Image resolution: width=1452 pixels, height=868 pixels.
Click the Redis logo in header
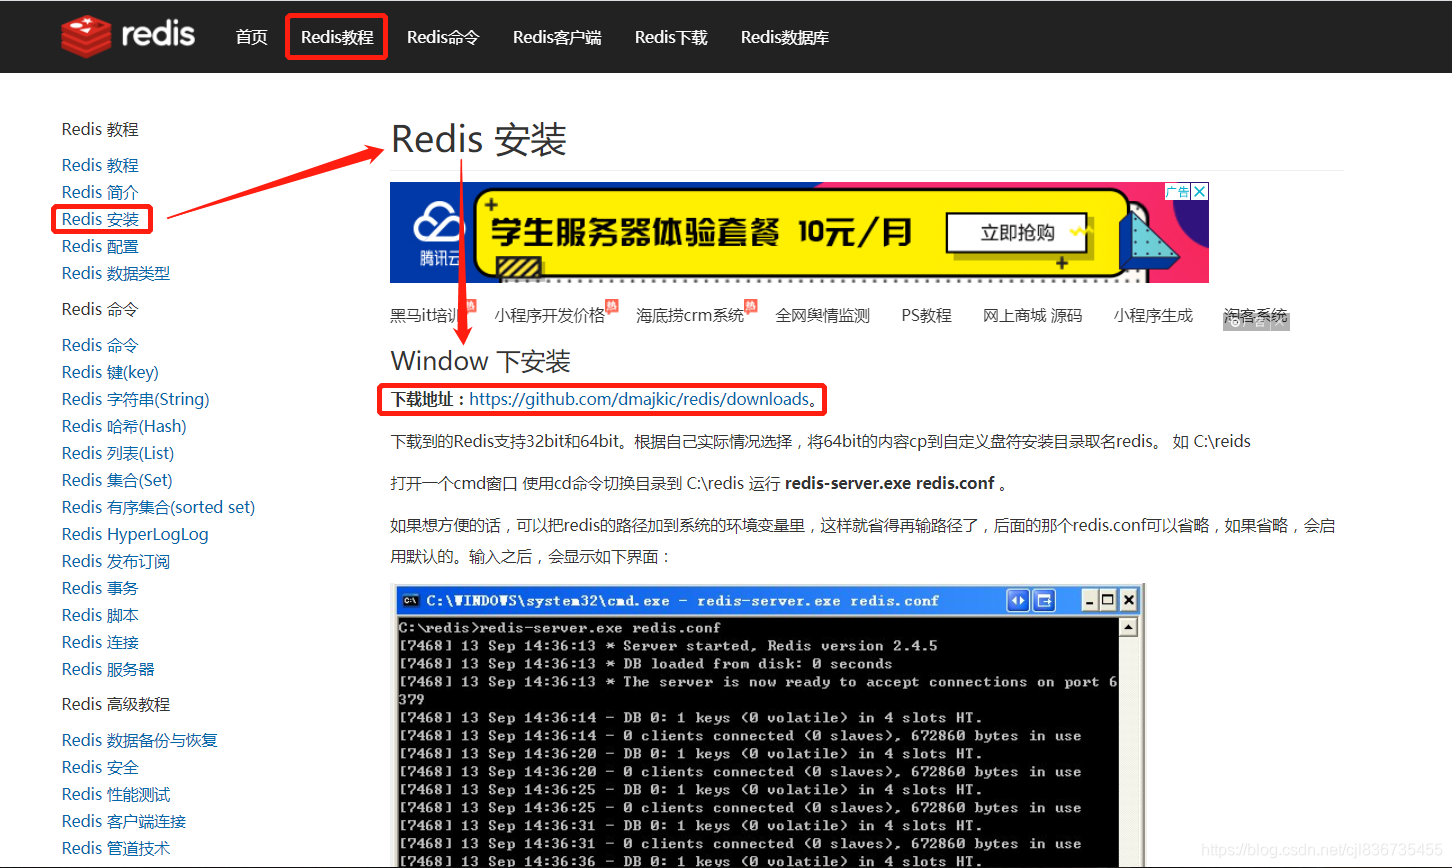128,36
